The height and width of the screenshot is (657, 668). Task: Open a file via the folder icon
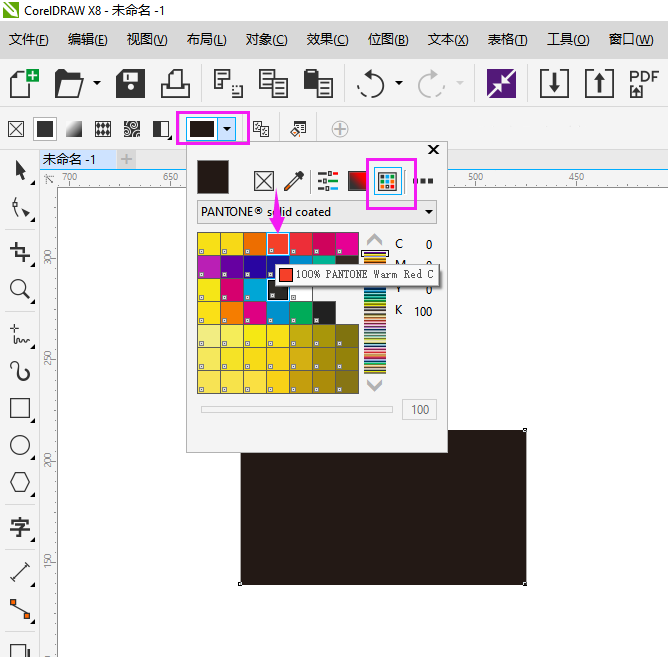coord(69,83)
